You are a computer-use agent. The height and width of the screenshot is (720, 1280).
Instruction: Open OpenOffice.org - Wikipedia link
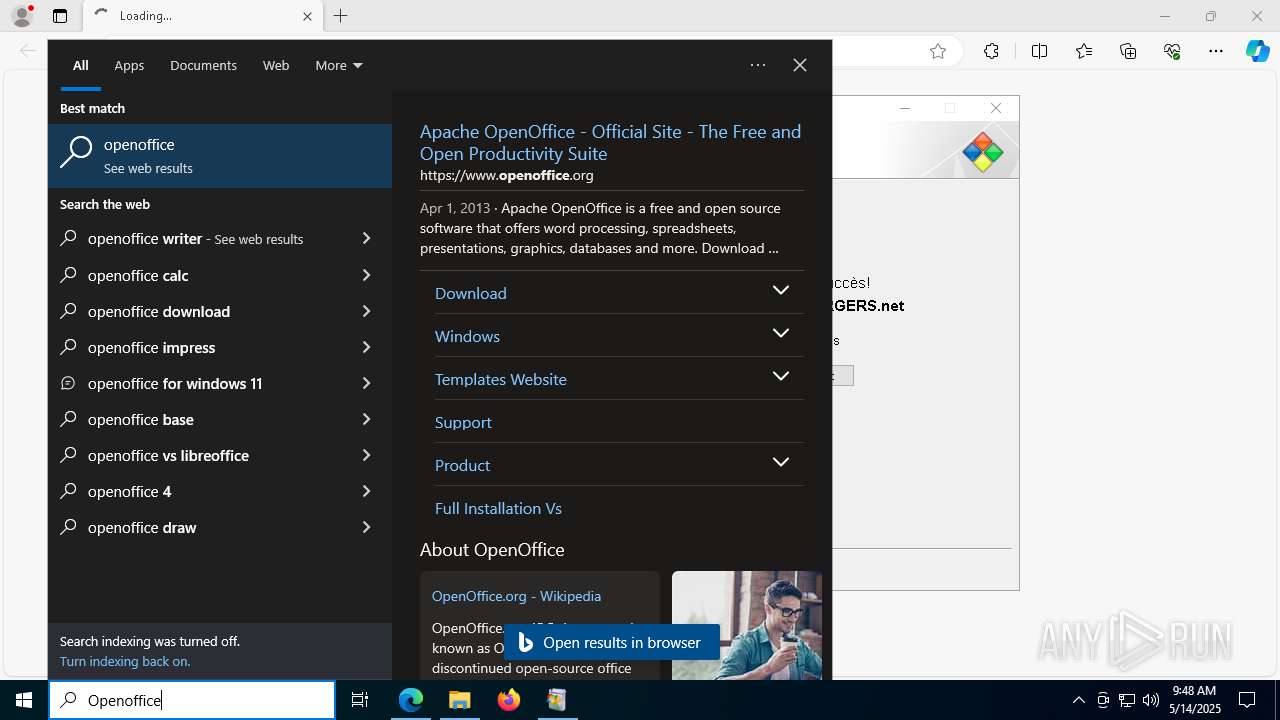[516, 596]
